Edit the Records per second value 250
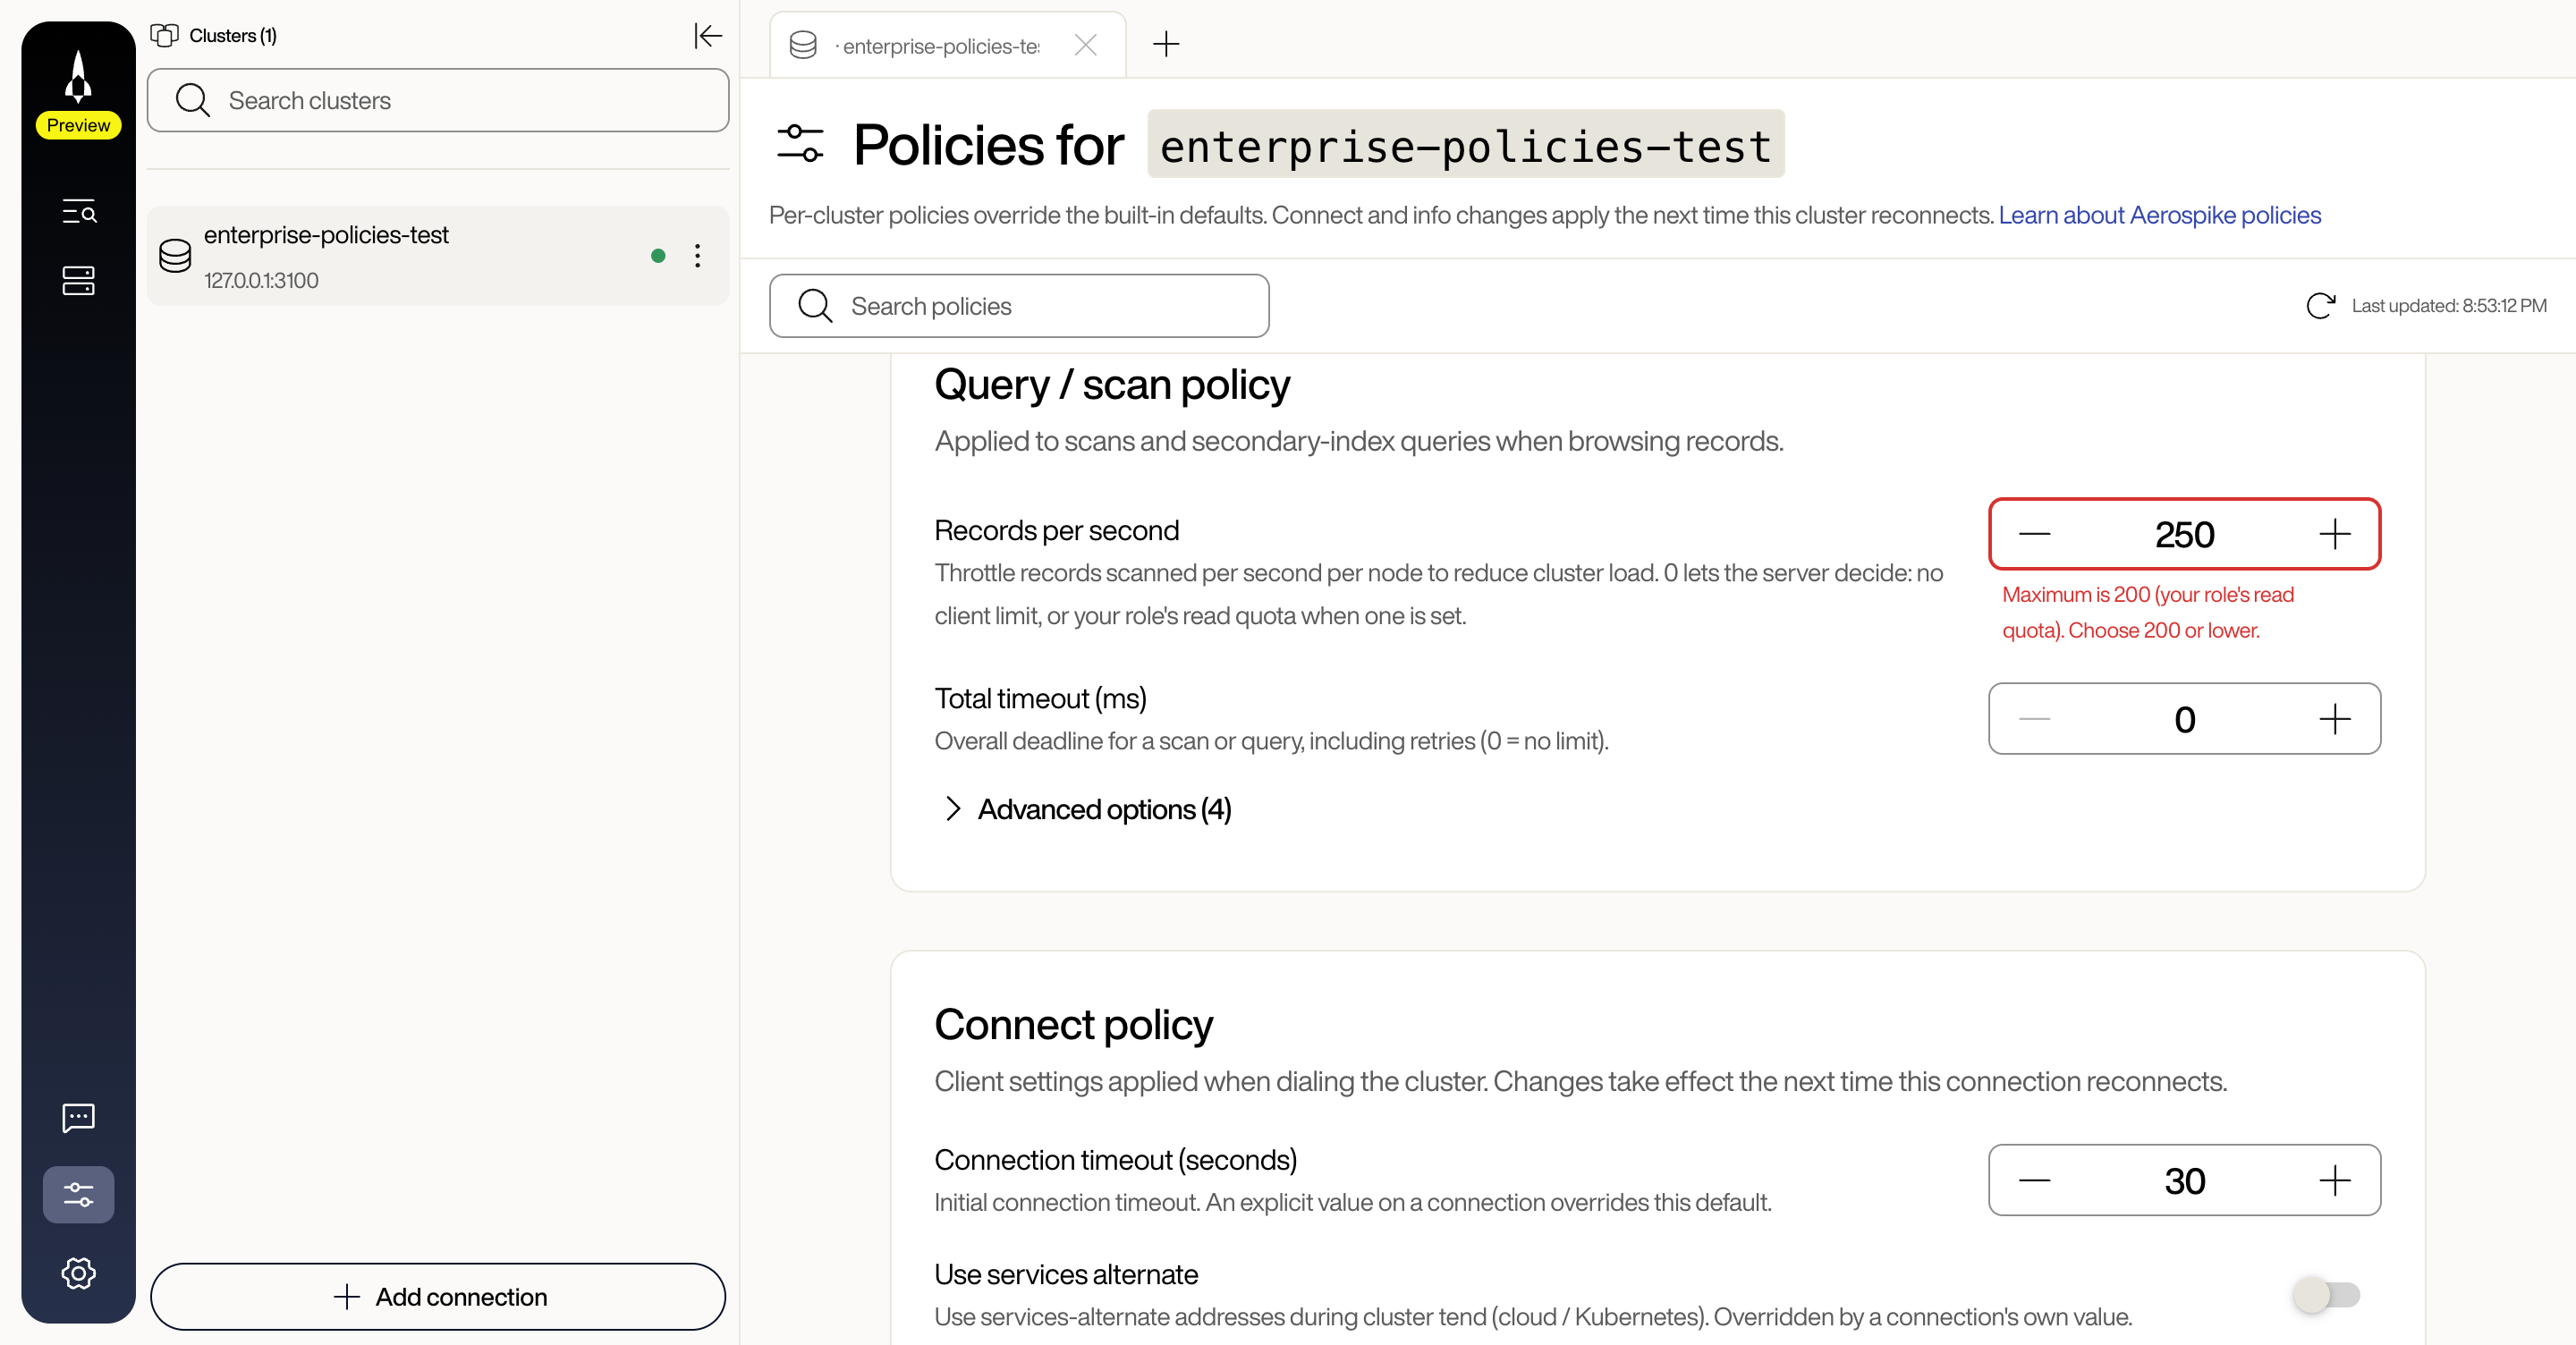This screenshot has height=1345, width=2576. click(2185, 534)
